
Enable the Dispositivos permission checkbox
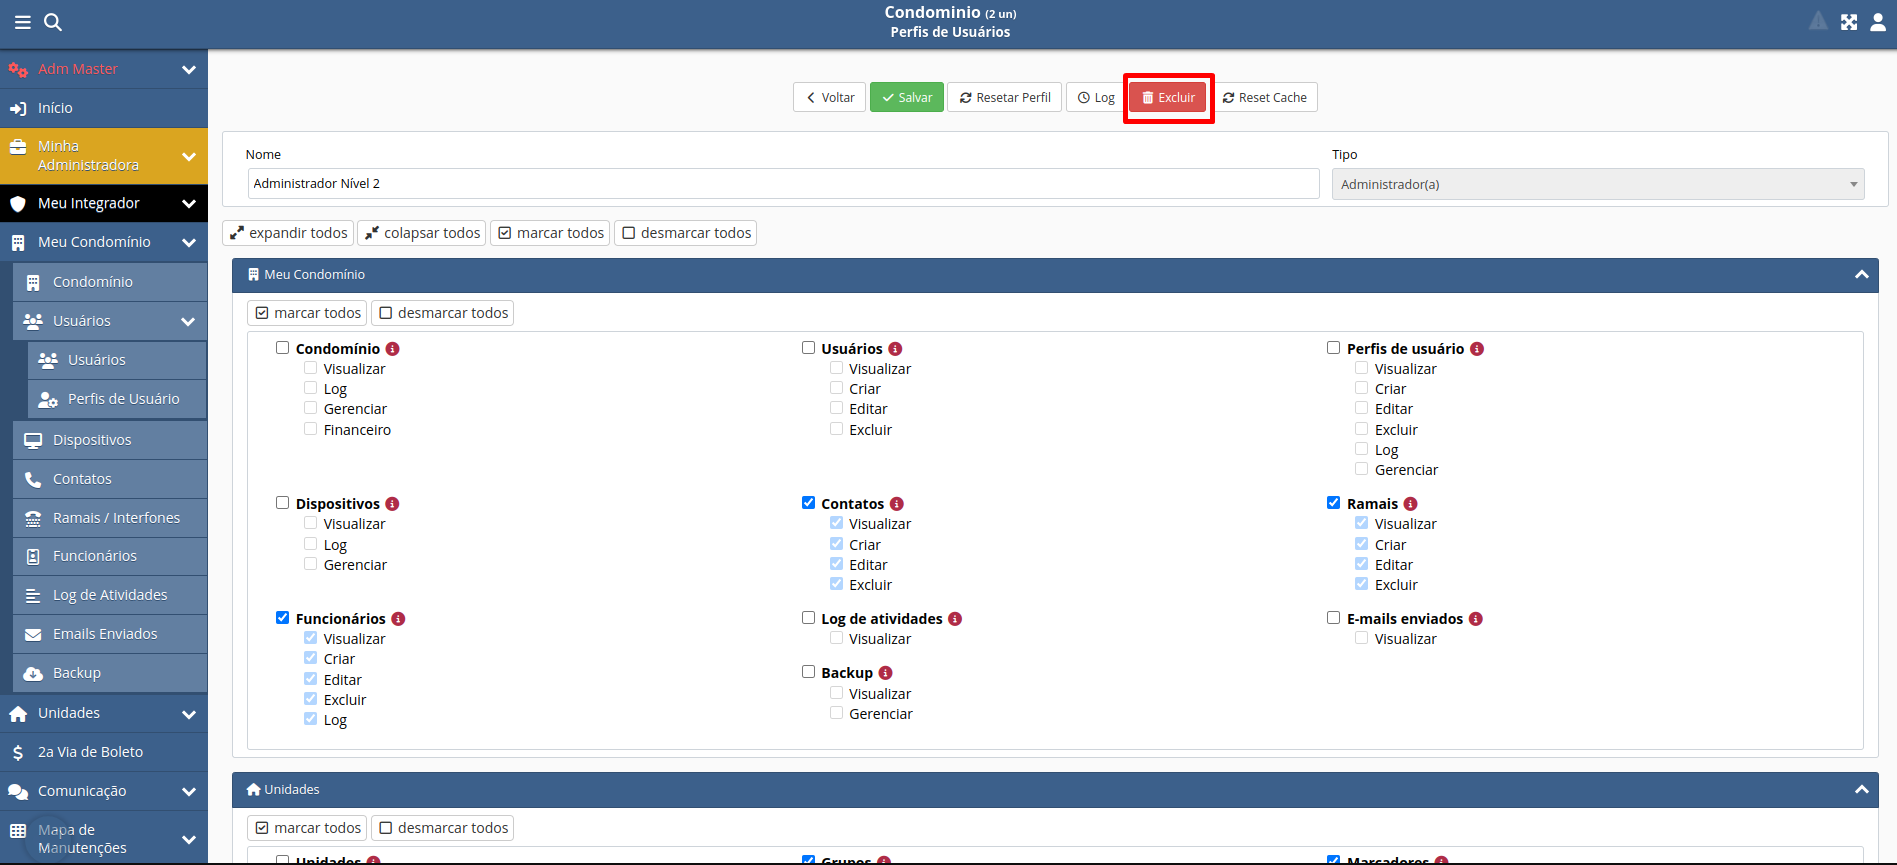click(283, 503)
